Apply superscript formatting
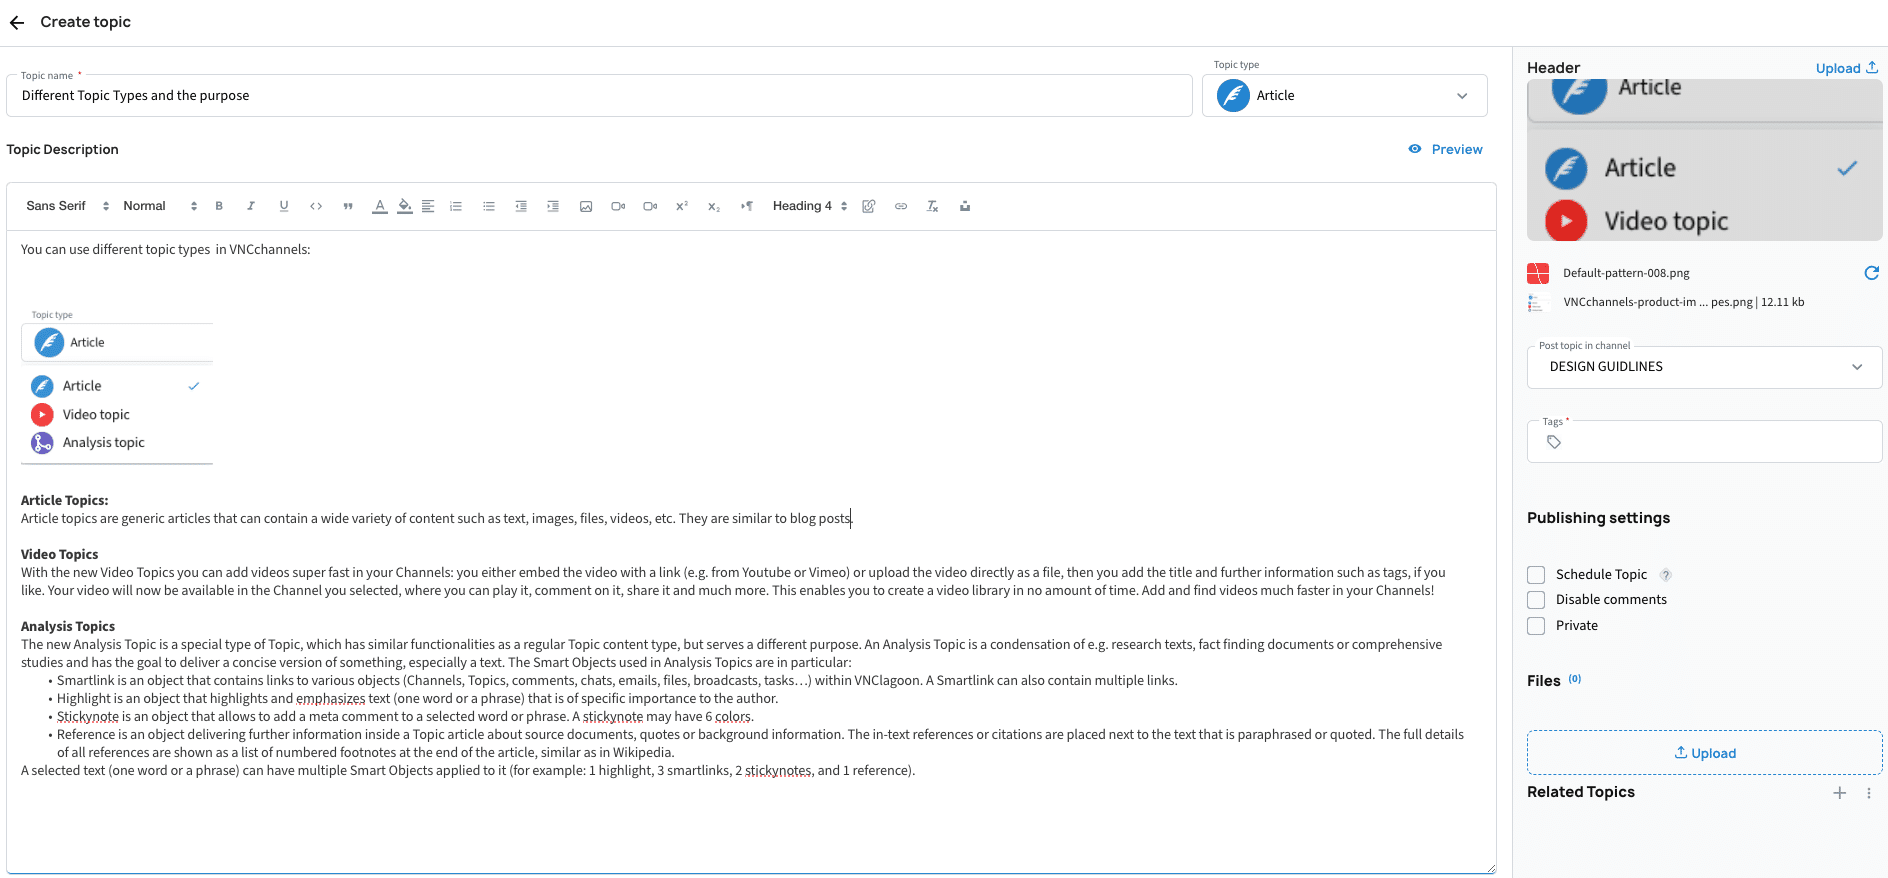 [x=682, y=206]
